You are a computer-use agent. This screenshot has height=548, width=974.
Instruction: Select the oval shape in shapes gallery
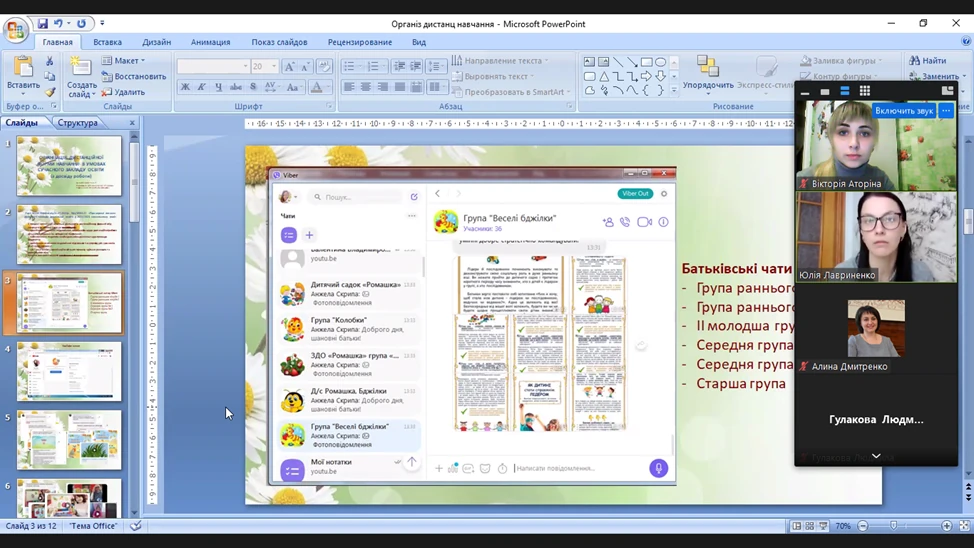click(661, 62)
